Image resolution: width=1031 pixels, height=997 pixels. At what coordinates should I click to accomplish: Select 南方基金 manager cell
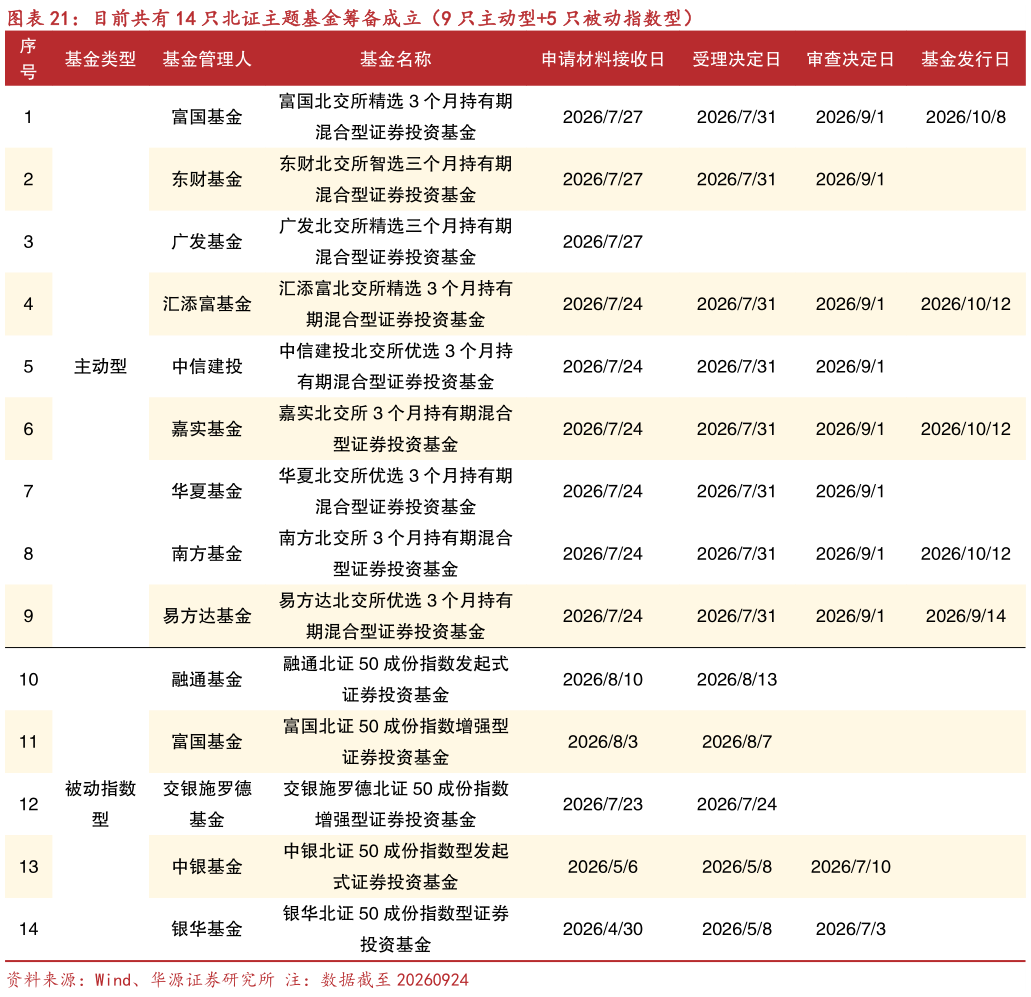[206, 554]
